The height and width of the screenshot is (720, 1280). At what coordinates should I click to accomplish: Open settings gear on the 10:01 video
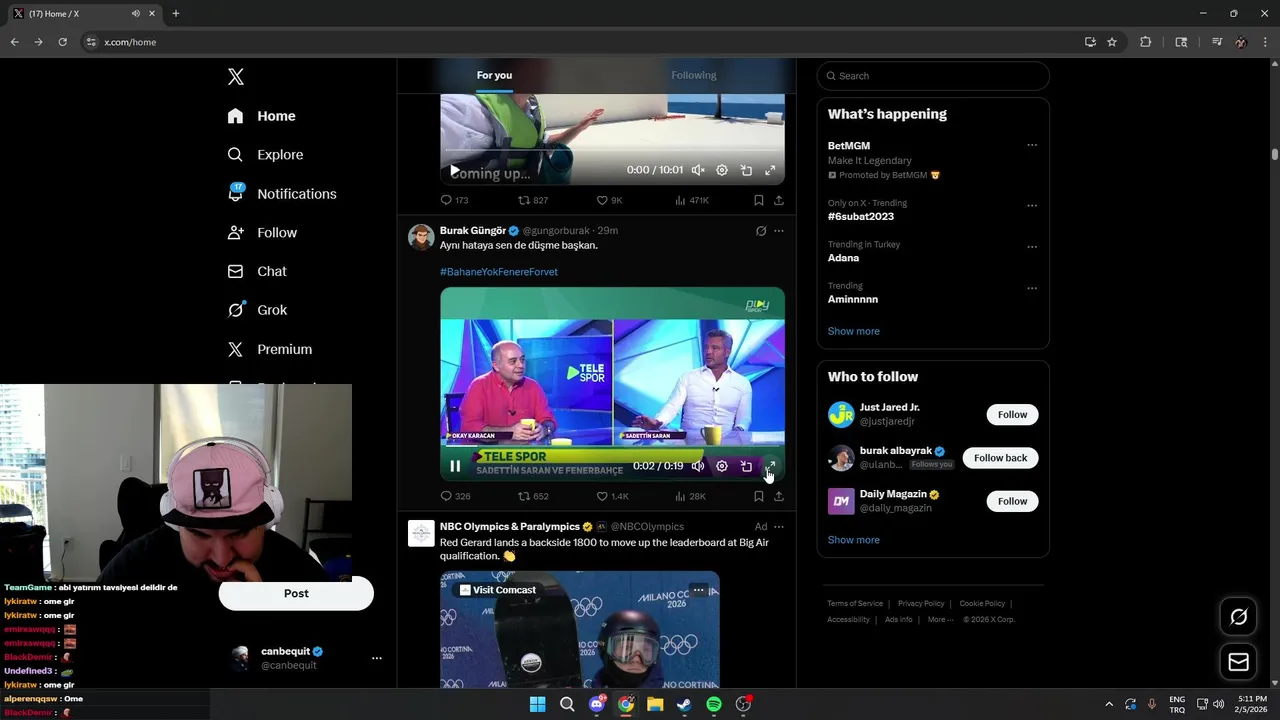722,170
